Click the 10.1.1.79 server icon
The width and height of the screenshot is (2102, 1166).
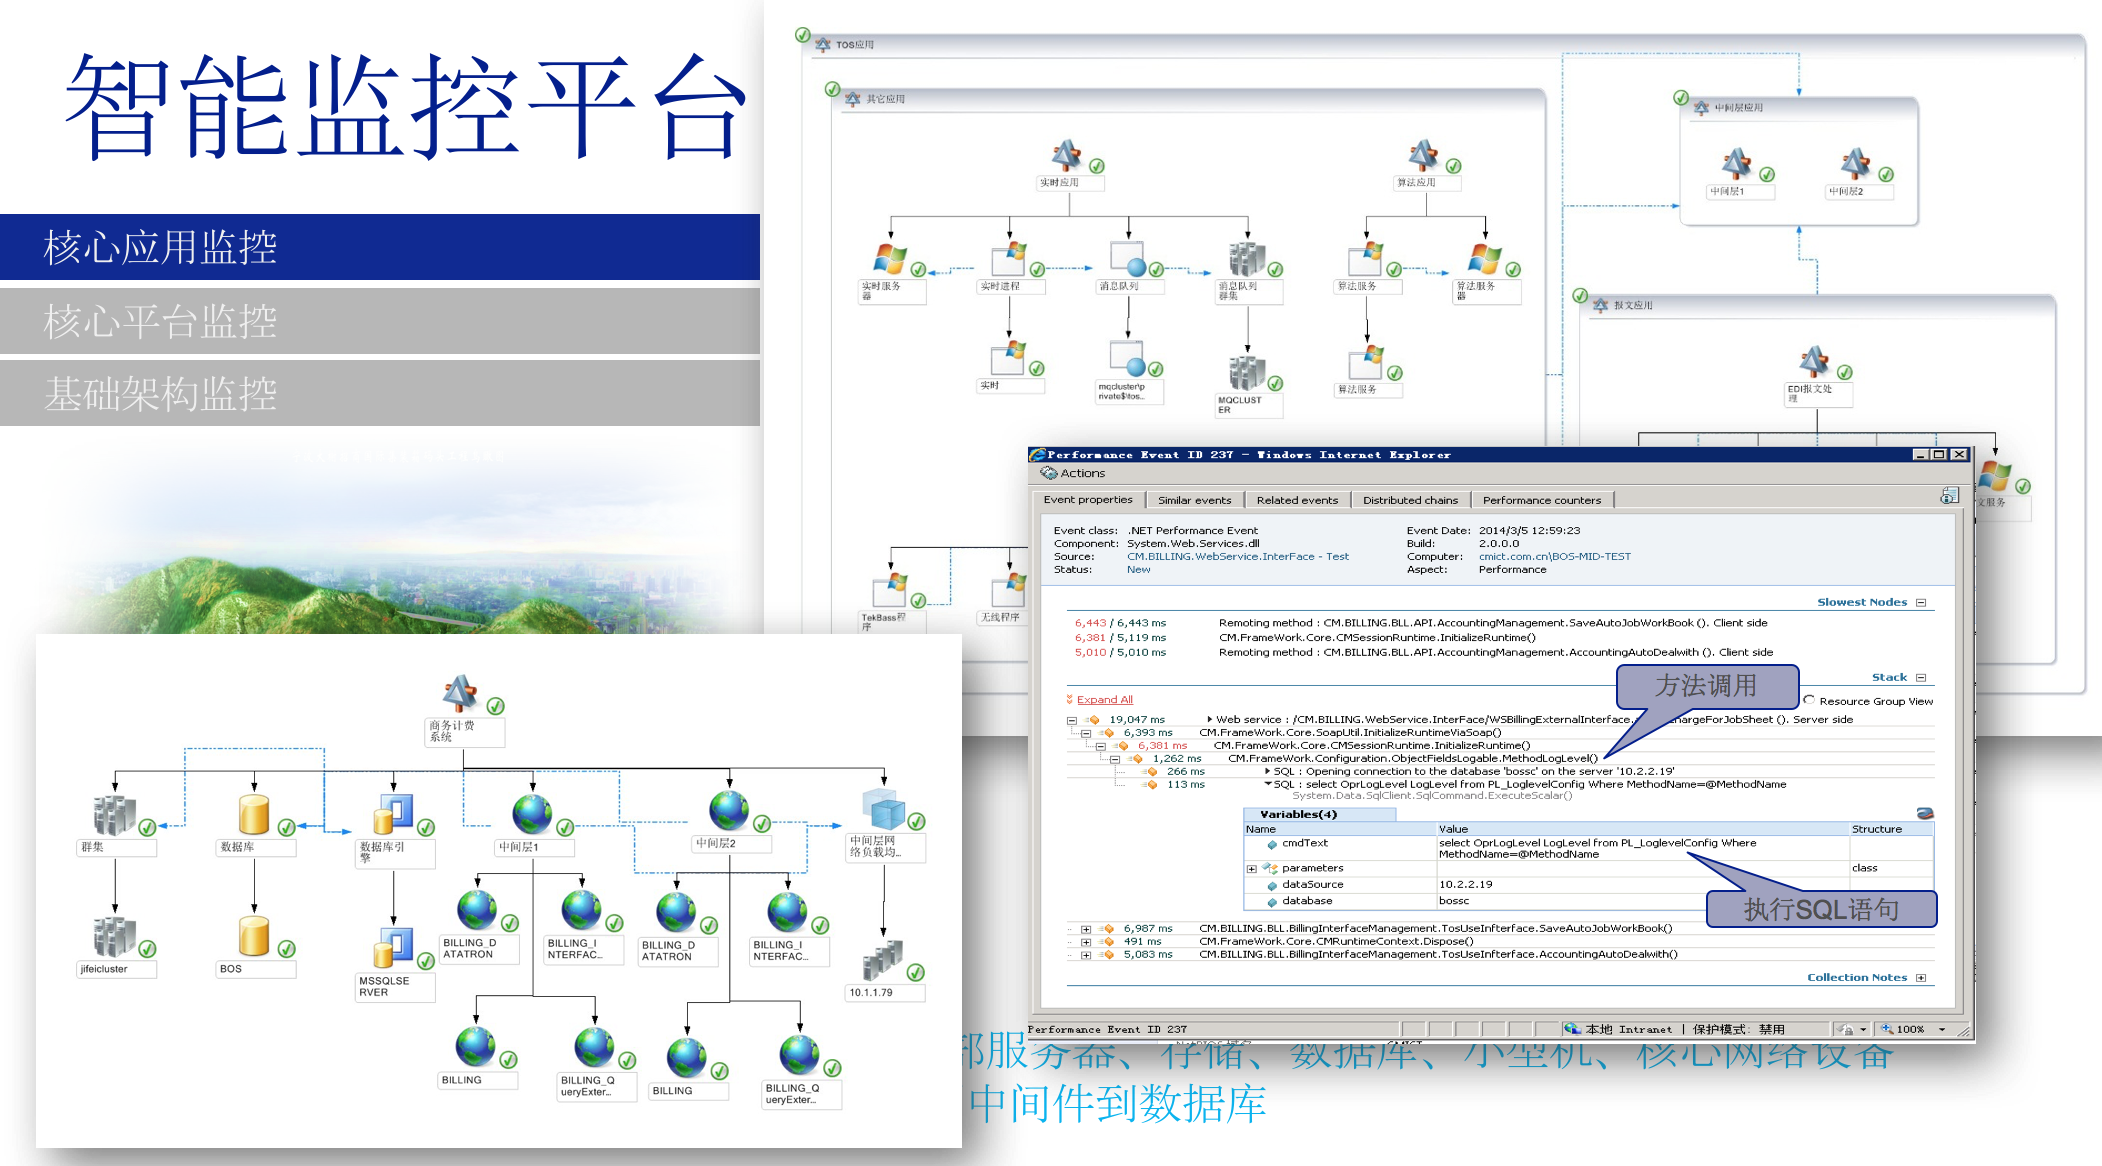883,960
